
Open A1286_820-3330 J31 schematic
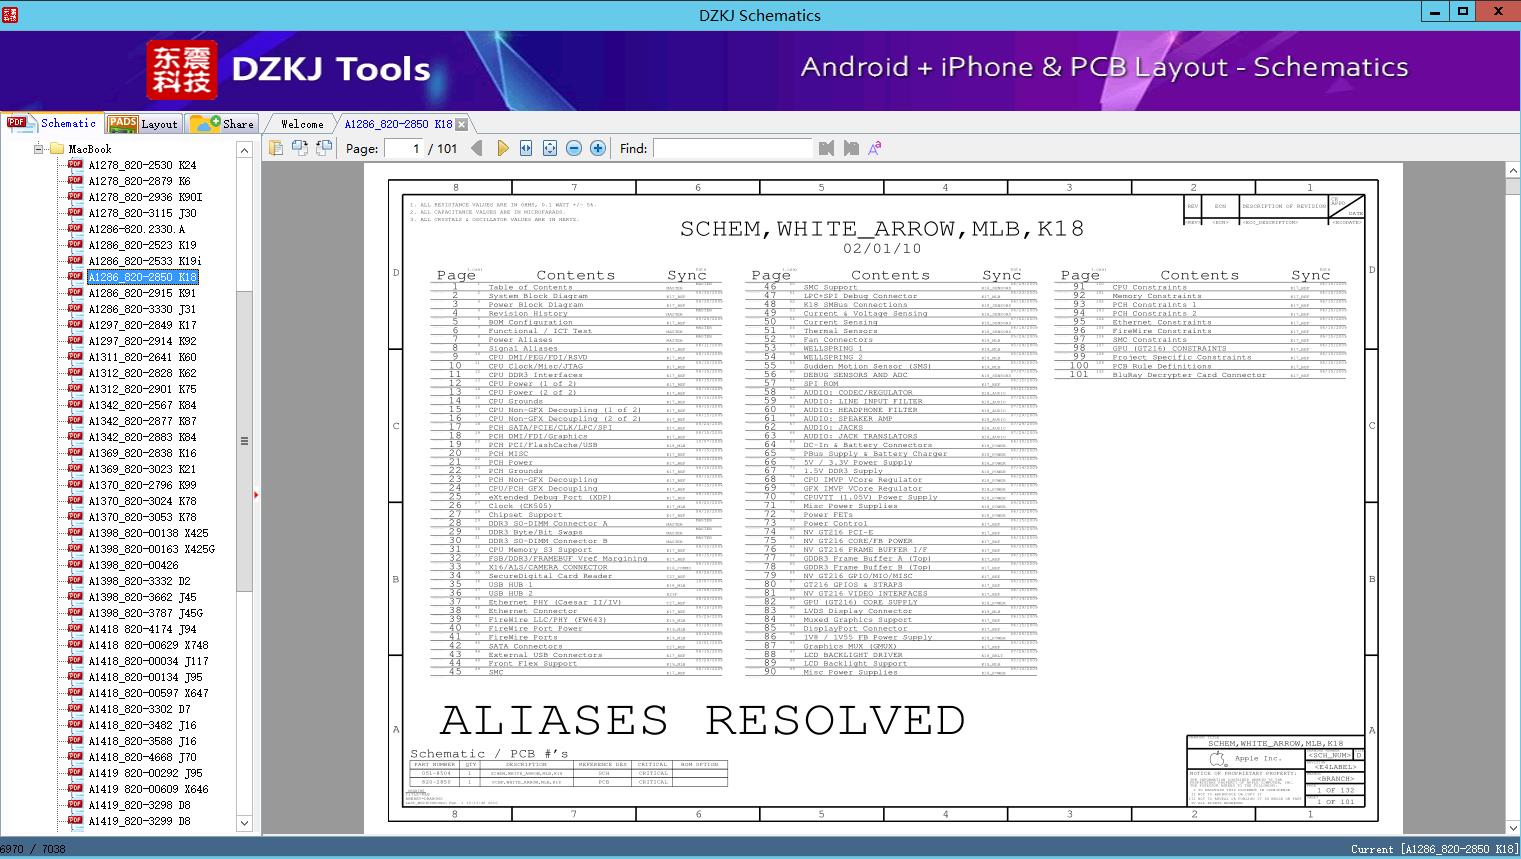point(142,309)
